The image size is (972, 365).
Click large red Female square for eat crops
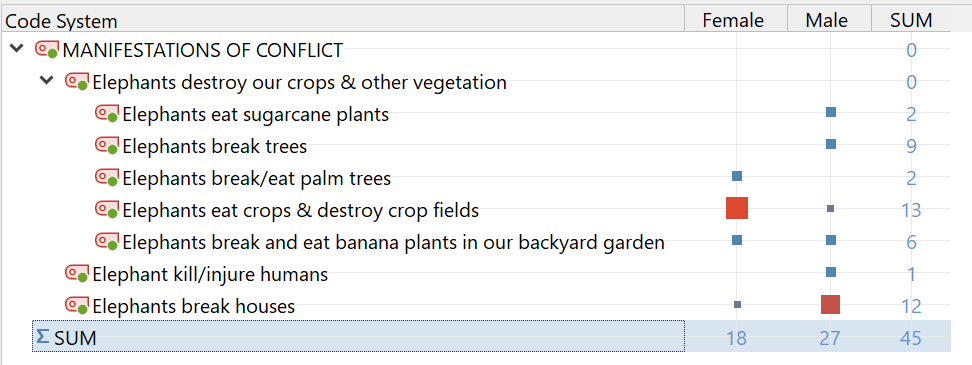coord(737,208)
